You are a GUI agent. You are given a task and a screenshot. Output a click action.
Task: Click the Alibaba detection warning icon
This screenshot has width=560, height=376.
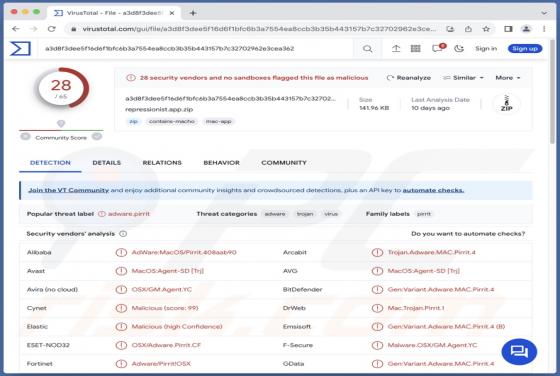pos(121,252)
